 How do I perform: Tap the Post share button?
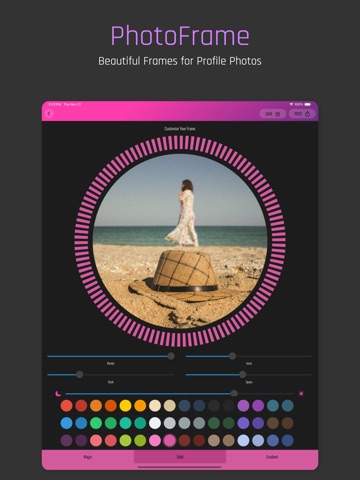302,114
